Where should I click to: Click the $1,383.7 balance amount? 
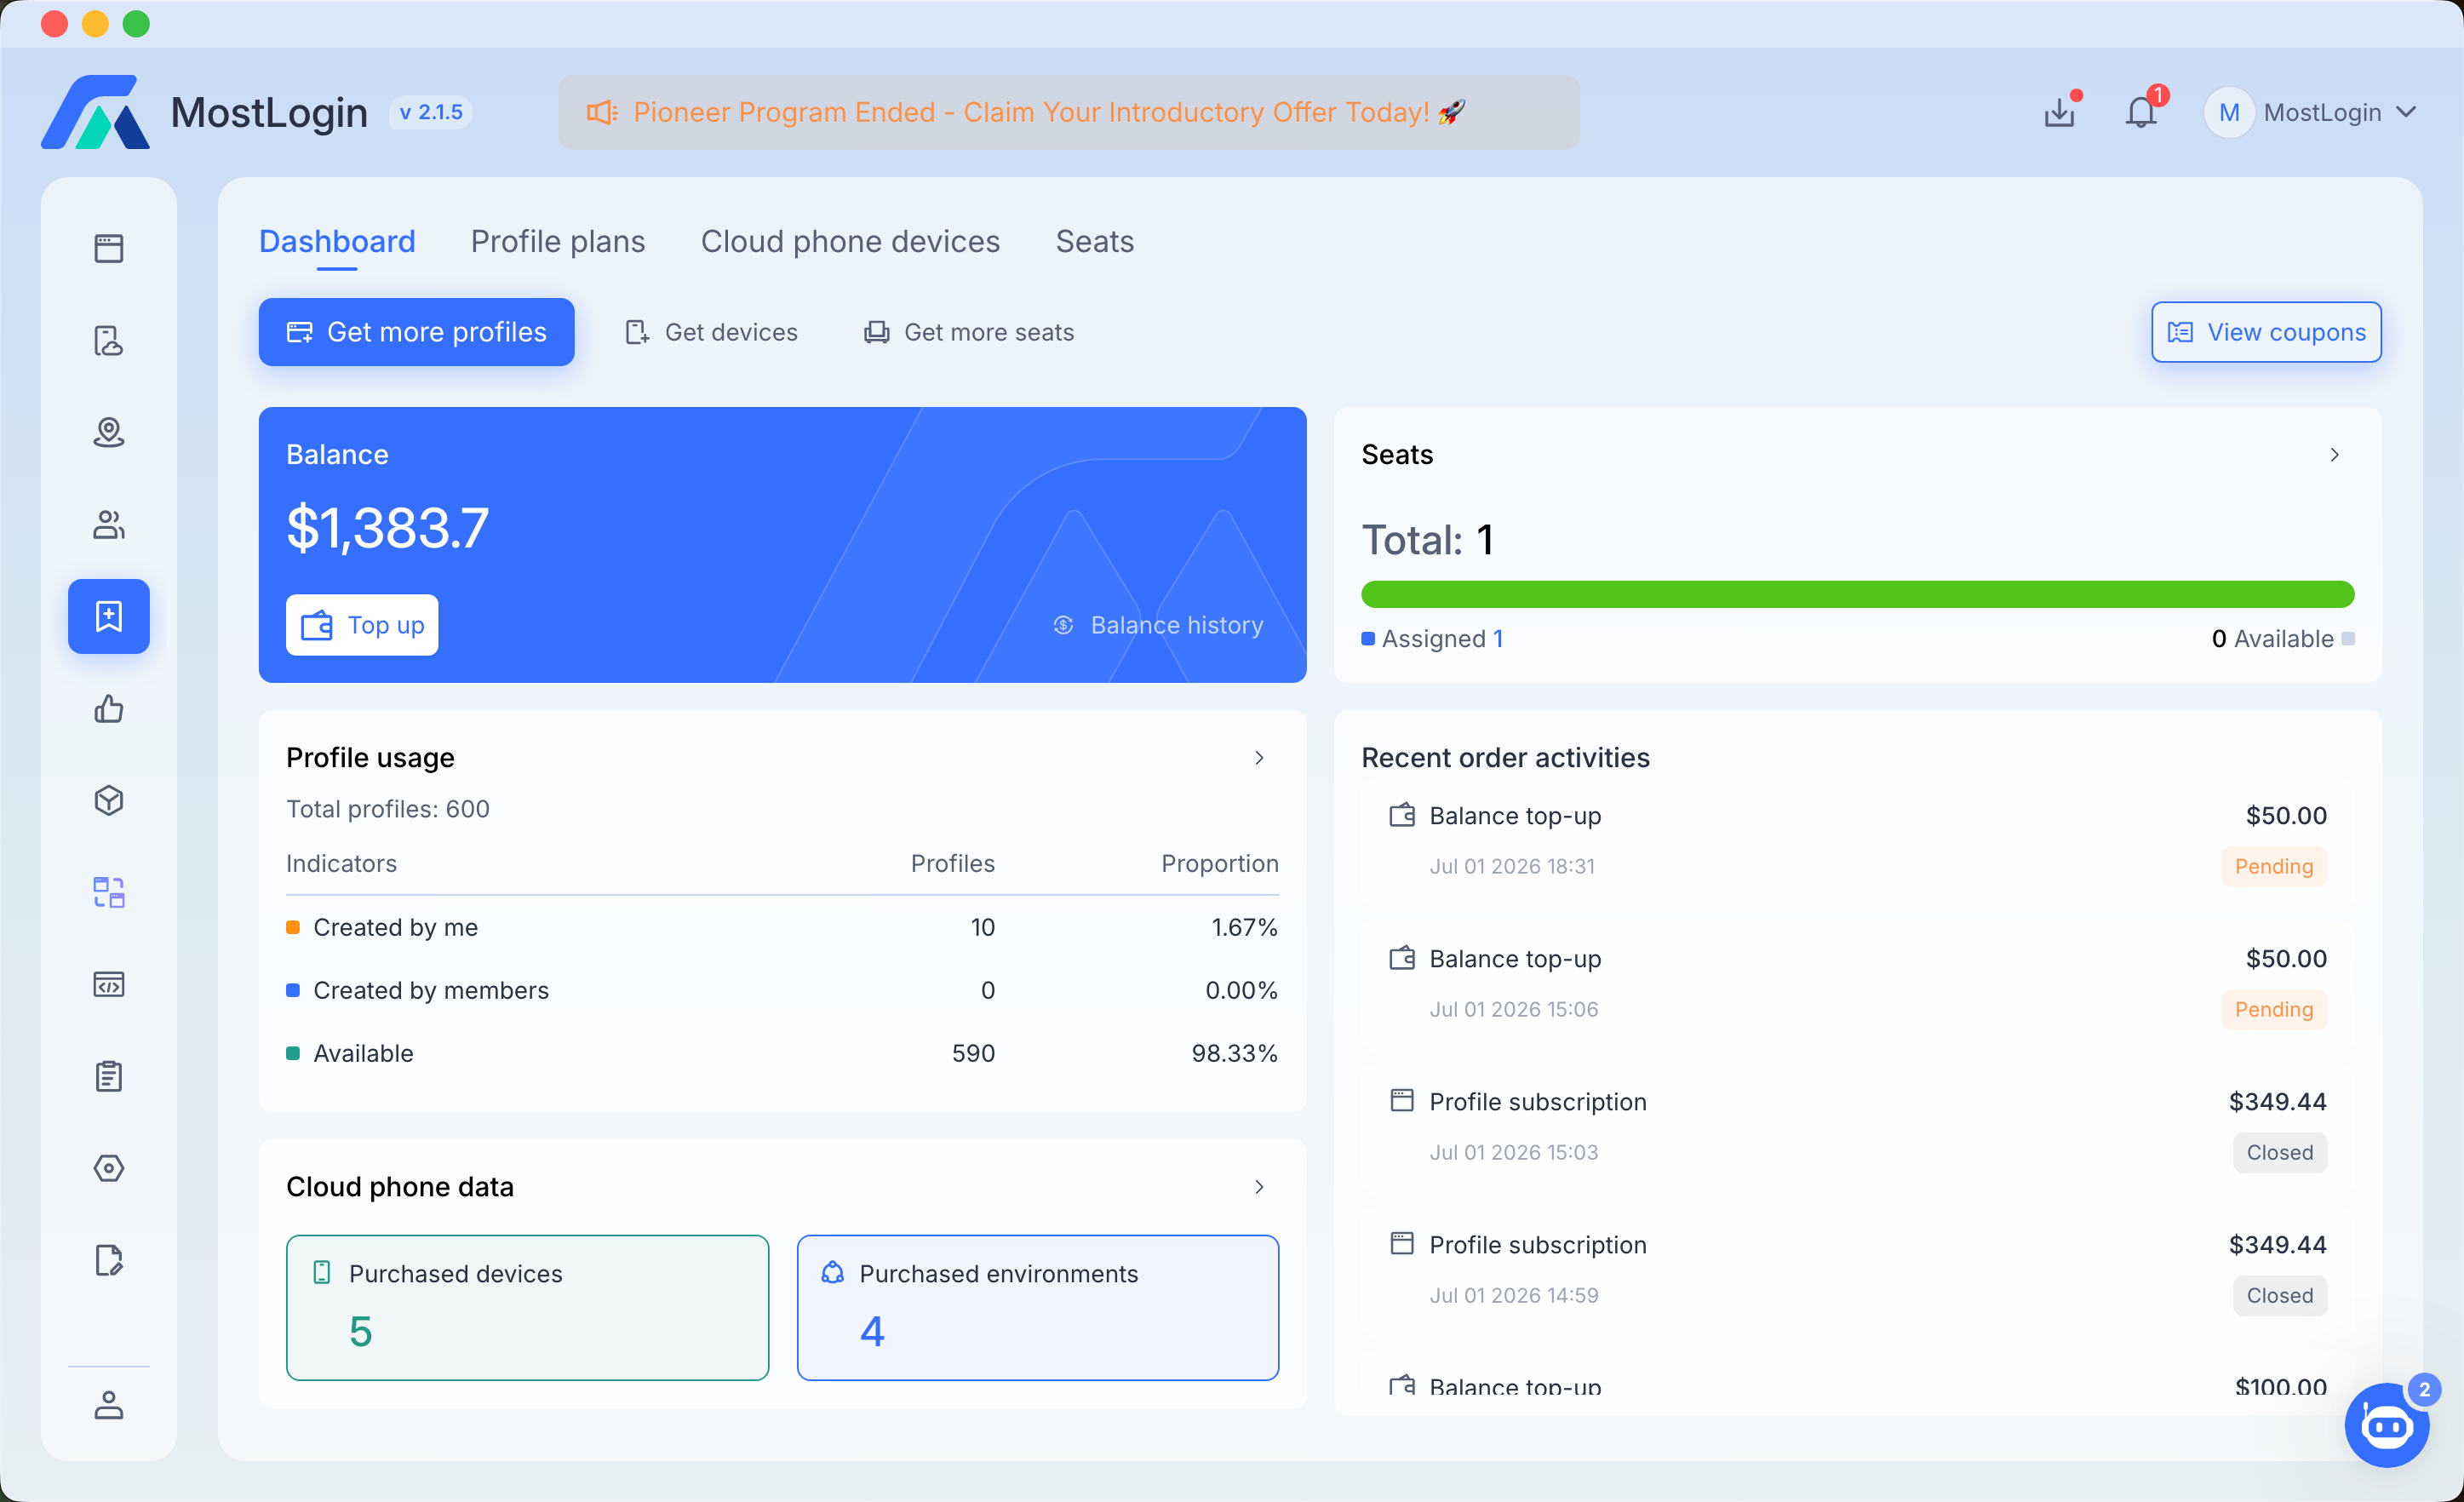tap(388, 528)
